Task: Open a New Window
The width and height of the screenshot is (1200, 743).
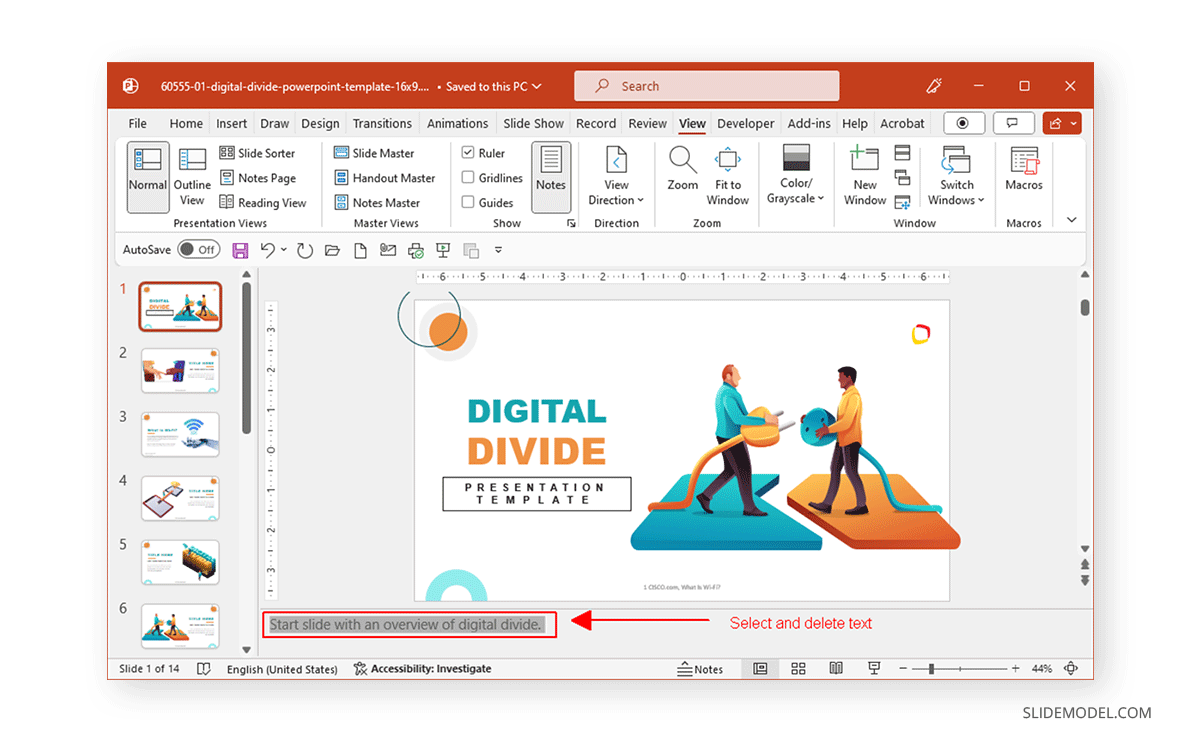Action: point(863,175)
